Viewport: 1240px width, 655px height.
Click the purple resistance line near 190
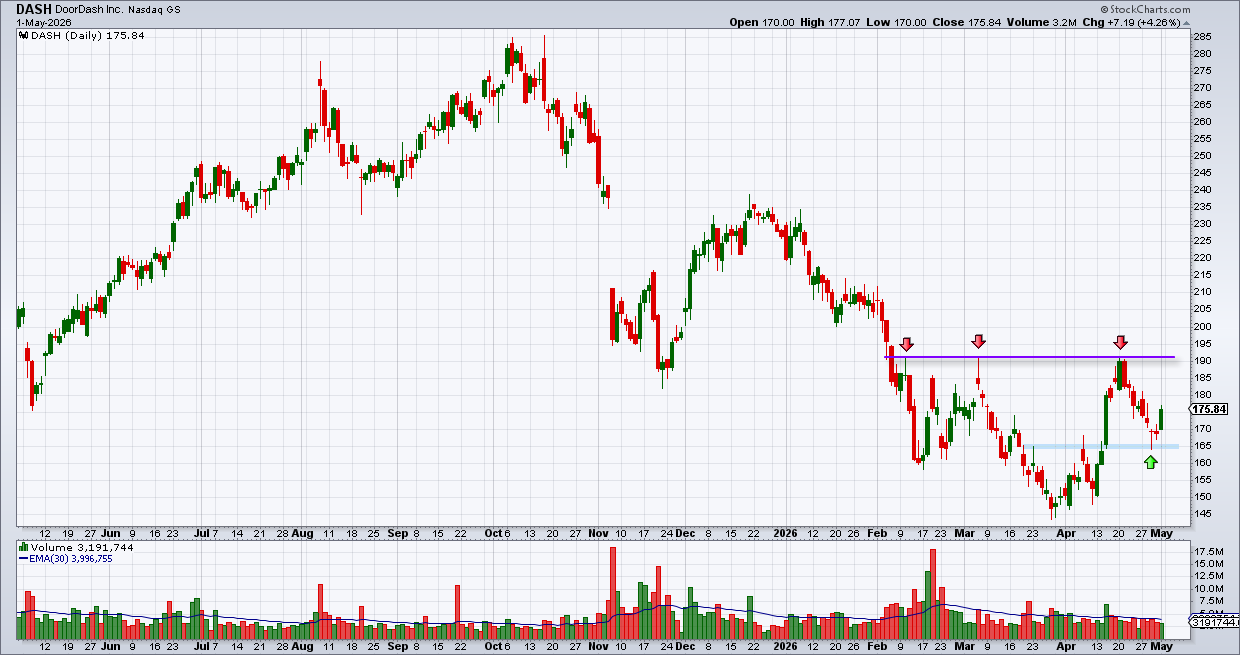pos(1029,357)
